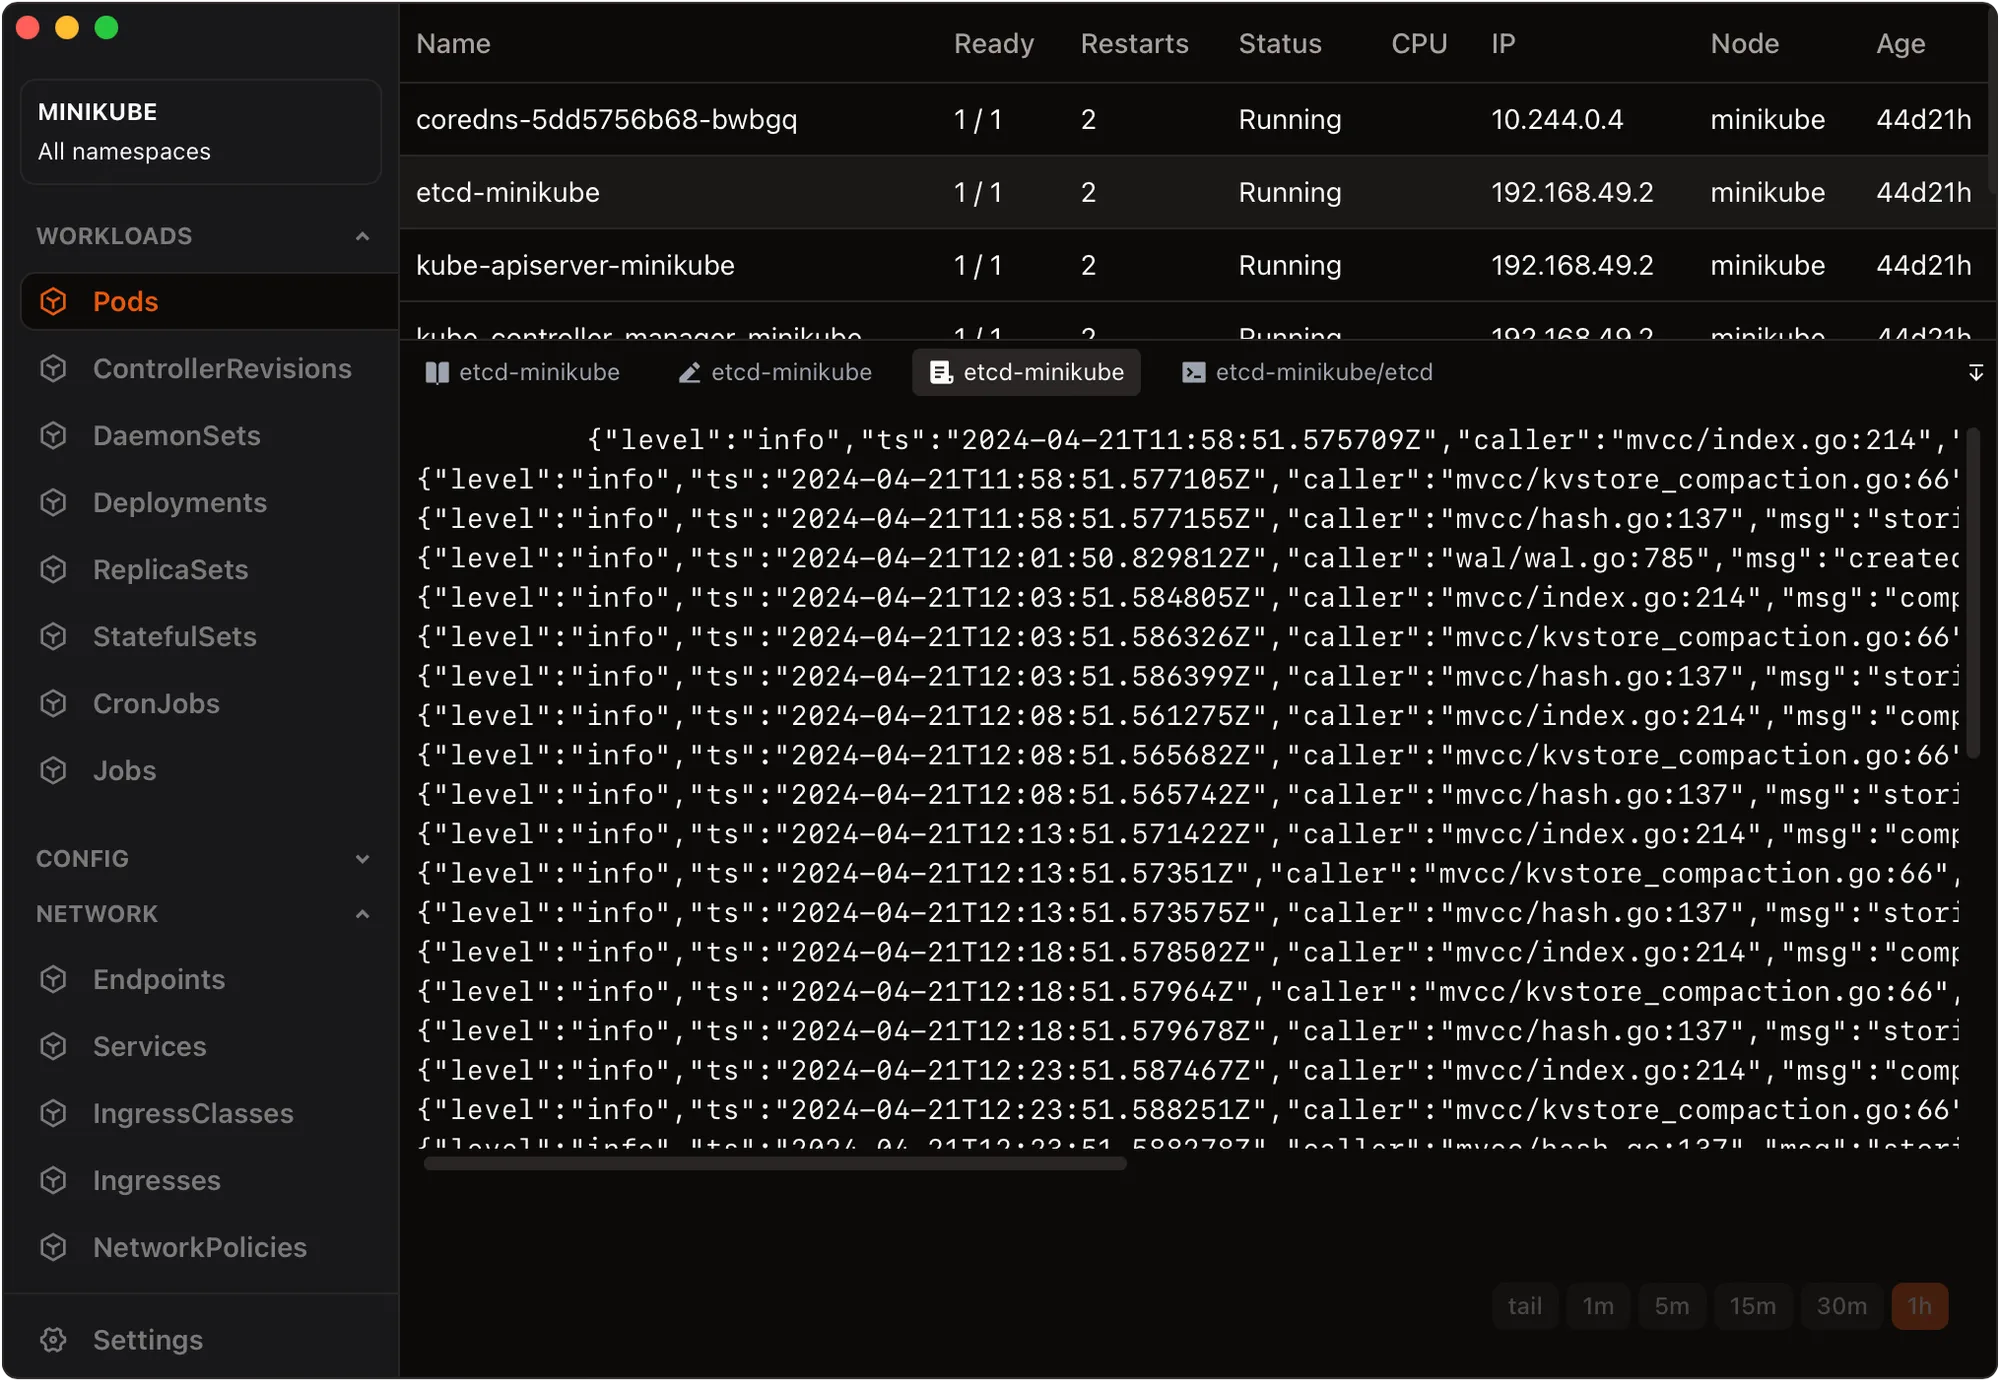This screenshot has height=1381, width=2000.
Task: Open Services in the sidebar
Action: pos(149,1046)
